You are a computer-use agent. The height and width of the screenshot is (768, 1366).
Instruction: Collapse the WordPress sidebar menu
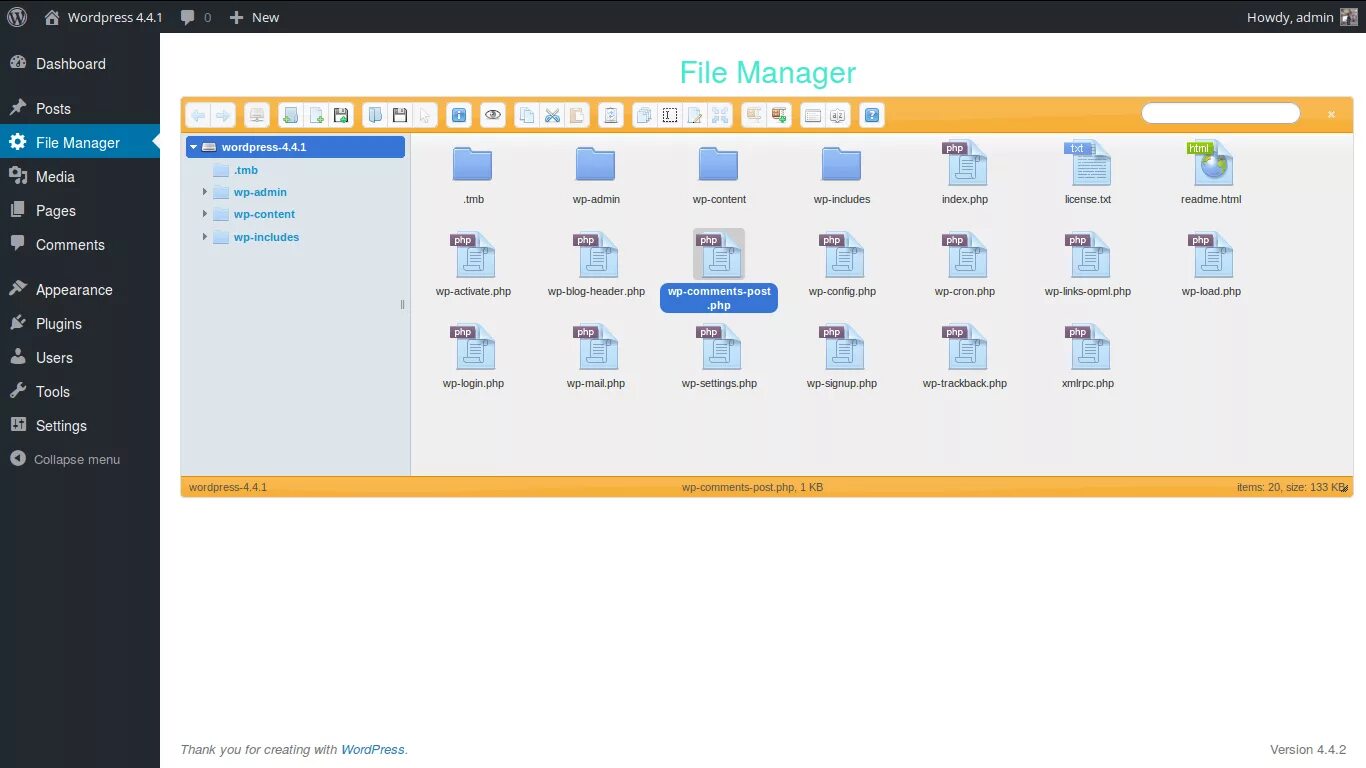click(x=65, y=460)
